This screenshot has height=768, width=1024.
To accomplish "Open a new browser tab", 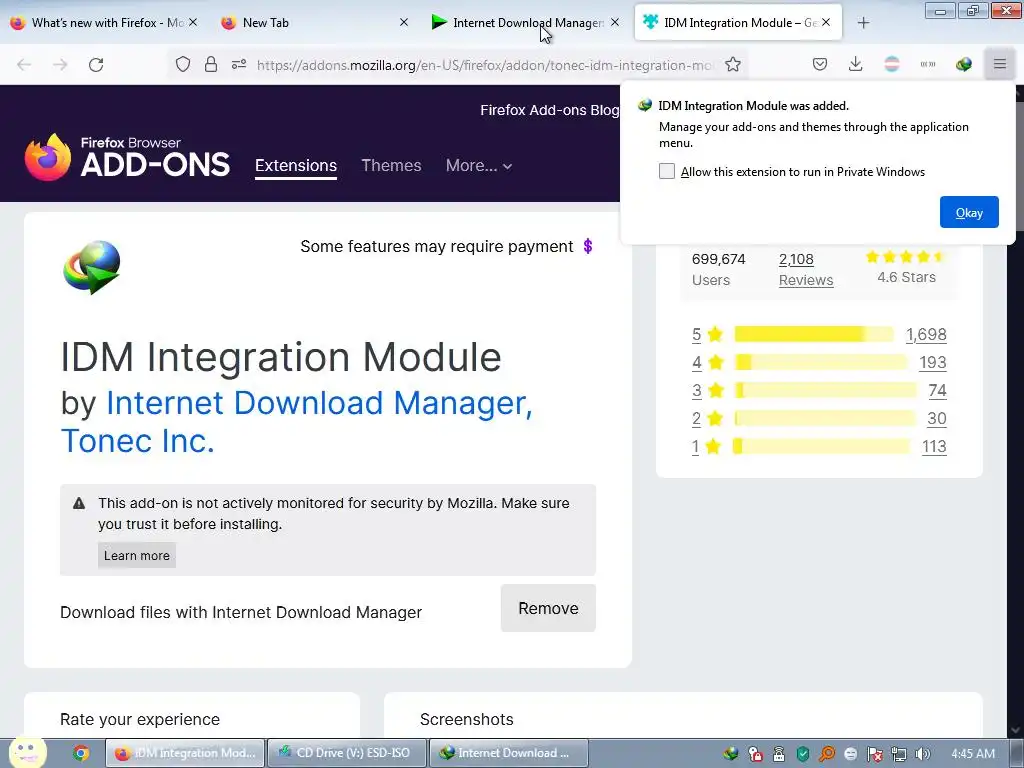I will click(863, 23).
